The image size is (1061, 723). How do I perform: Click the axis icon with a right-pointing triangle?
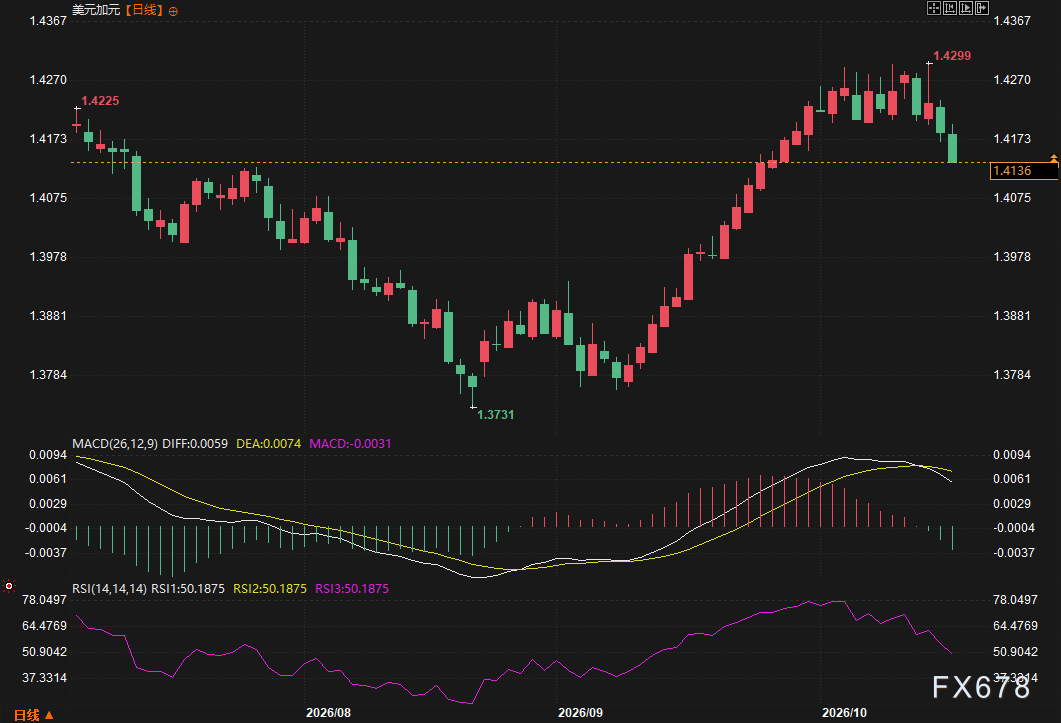pyautogui.click(x=966, y=8)
